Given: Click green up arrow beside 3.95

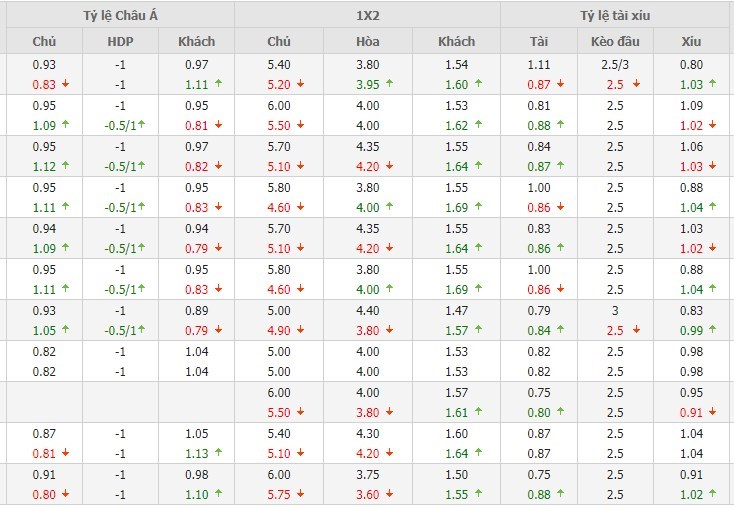Looking at the screenshot, I should (390, 85).
